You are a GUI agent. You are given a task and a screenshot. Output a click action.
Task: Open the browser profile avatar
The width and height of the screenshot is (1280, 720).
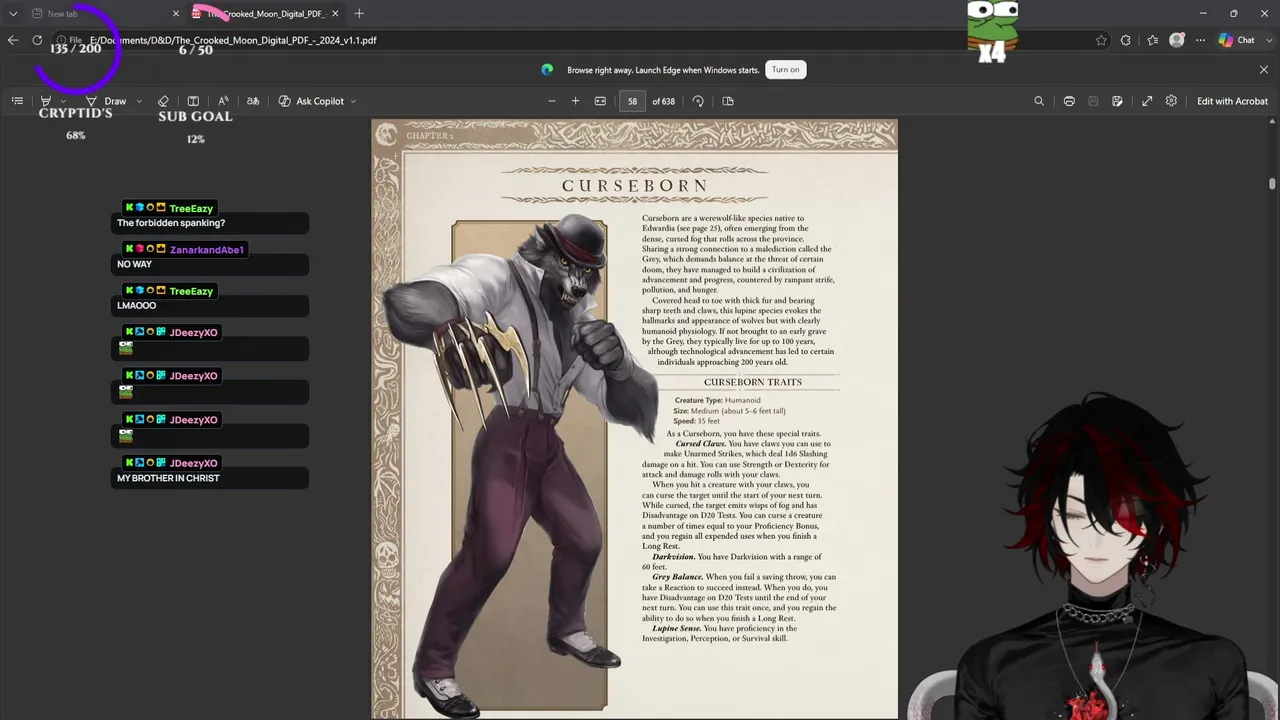coord(1177,40)
